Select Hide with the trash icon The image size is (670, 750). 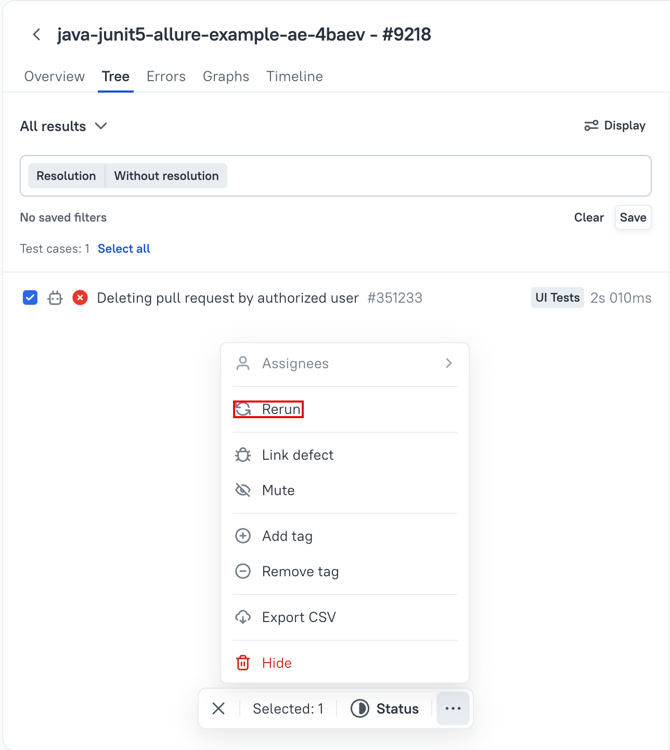[x=276, y=663]
